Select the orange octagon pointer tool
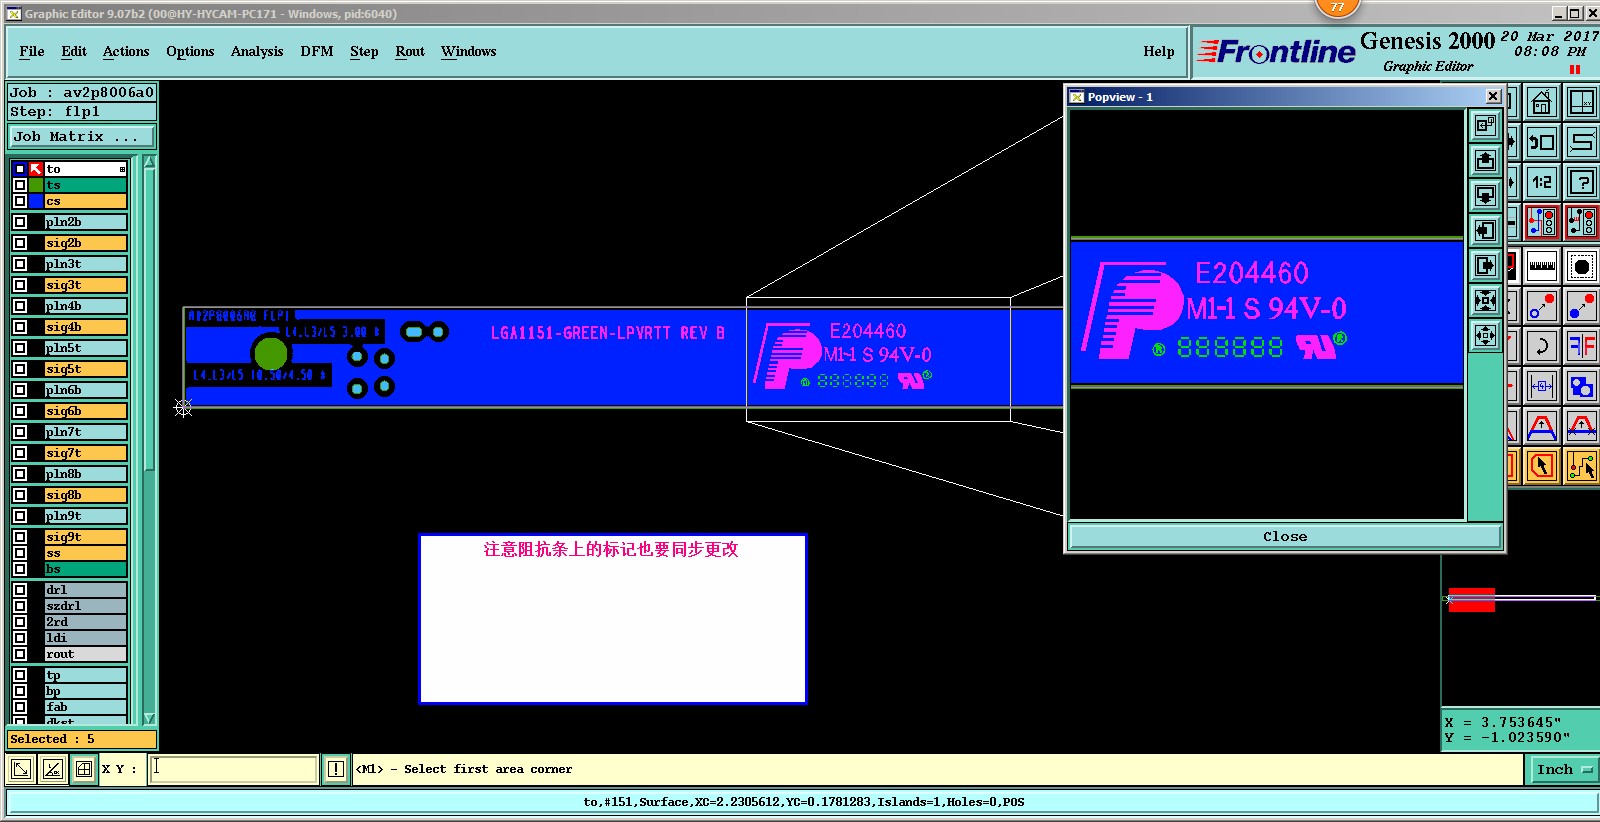 (1541, 466)
